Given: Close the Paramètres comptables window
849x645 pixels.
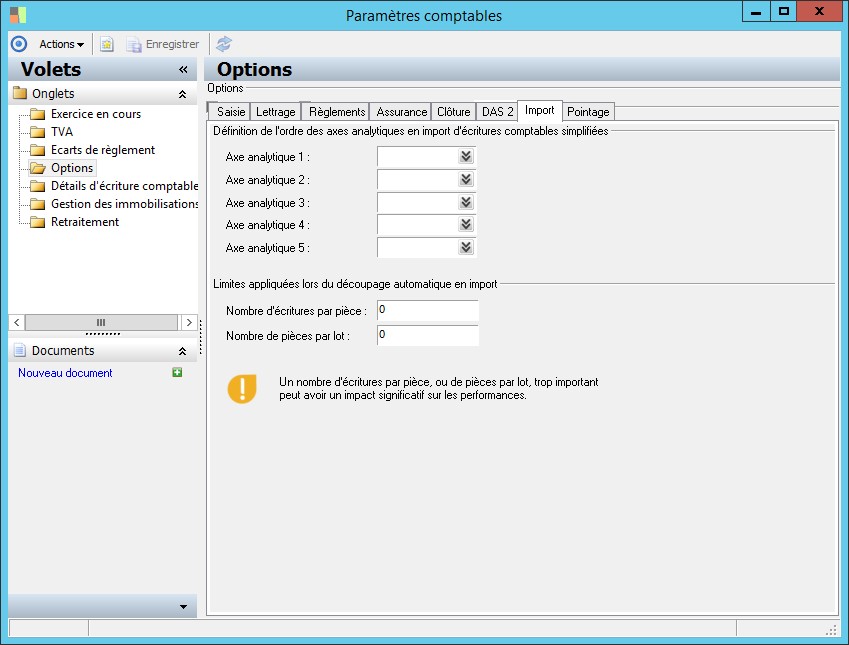Looking at the screenshot, I should (x=819, y=11).
